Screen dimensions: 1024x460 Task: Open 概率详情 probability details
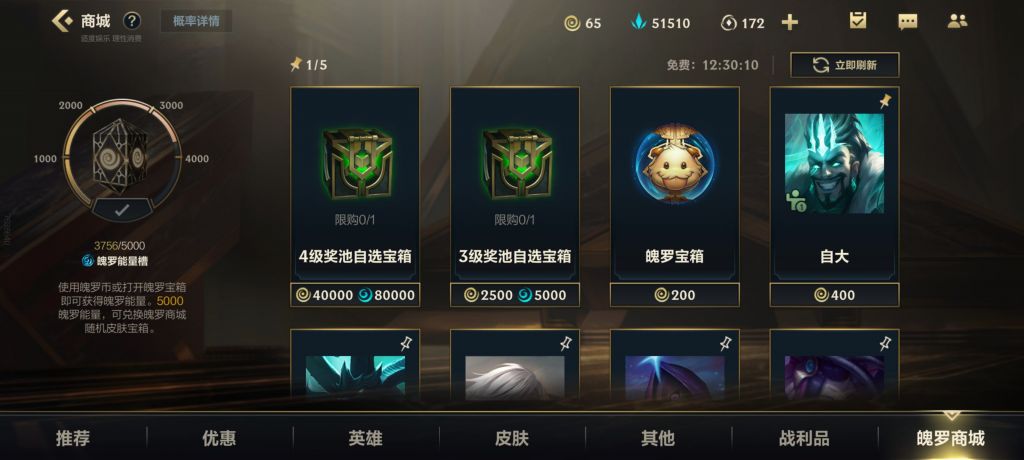coord(196,21)
